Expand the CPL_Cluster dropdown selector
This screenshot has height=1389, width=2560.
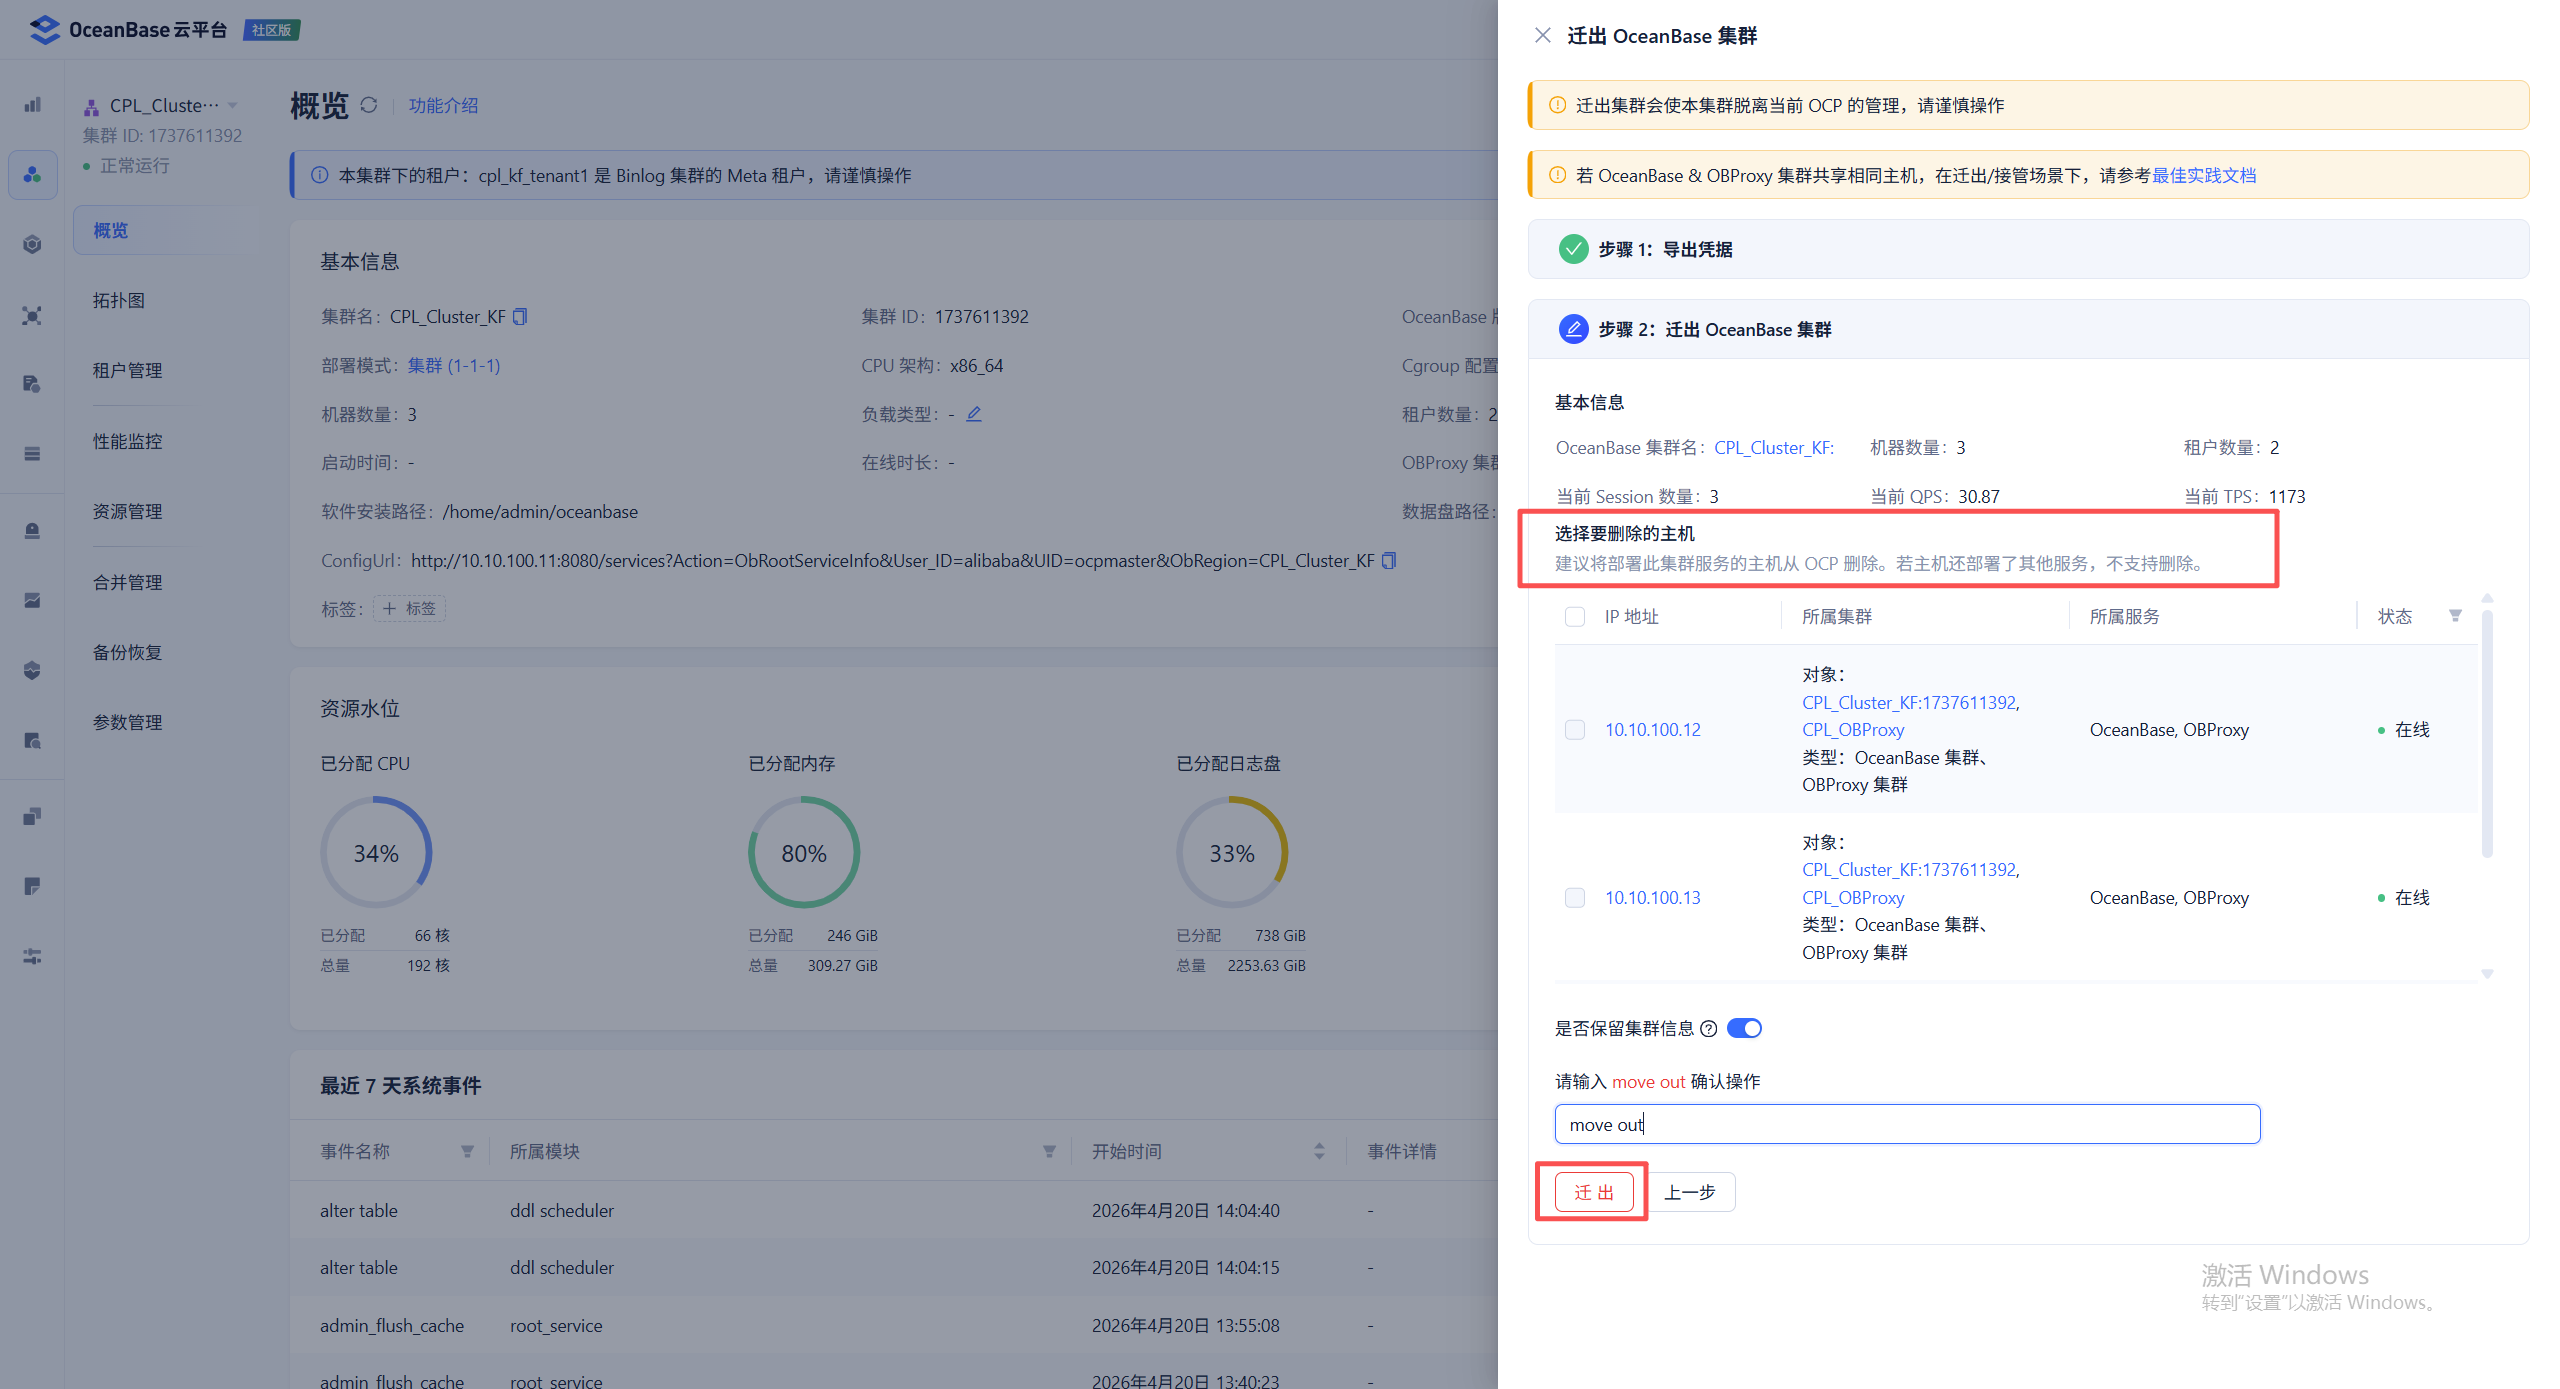click(233, 105)
